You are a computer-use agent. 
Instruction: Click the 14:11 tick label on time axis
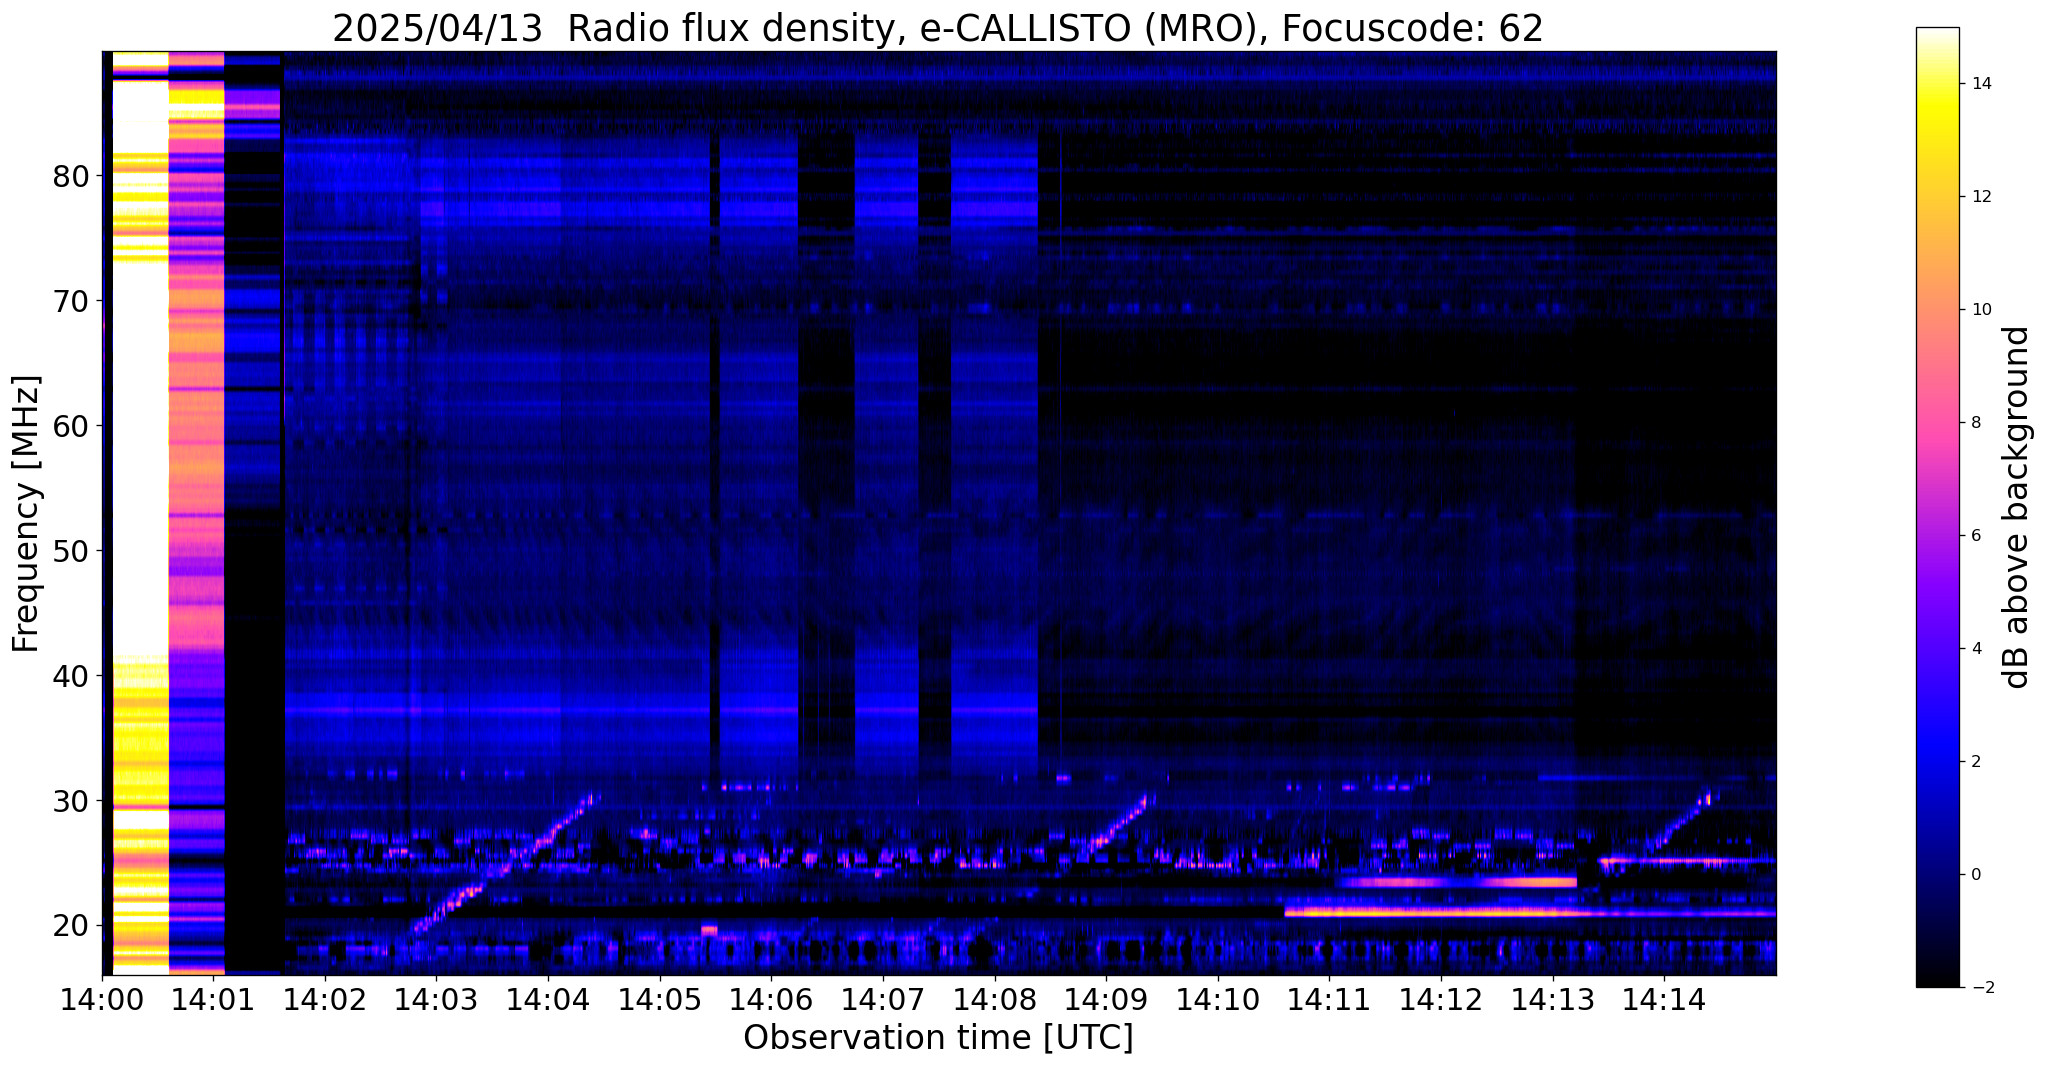(x=1330, y=999)
